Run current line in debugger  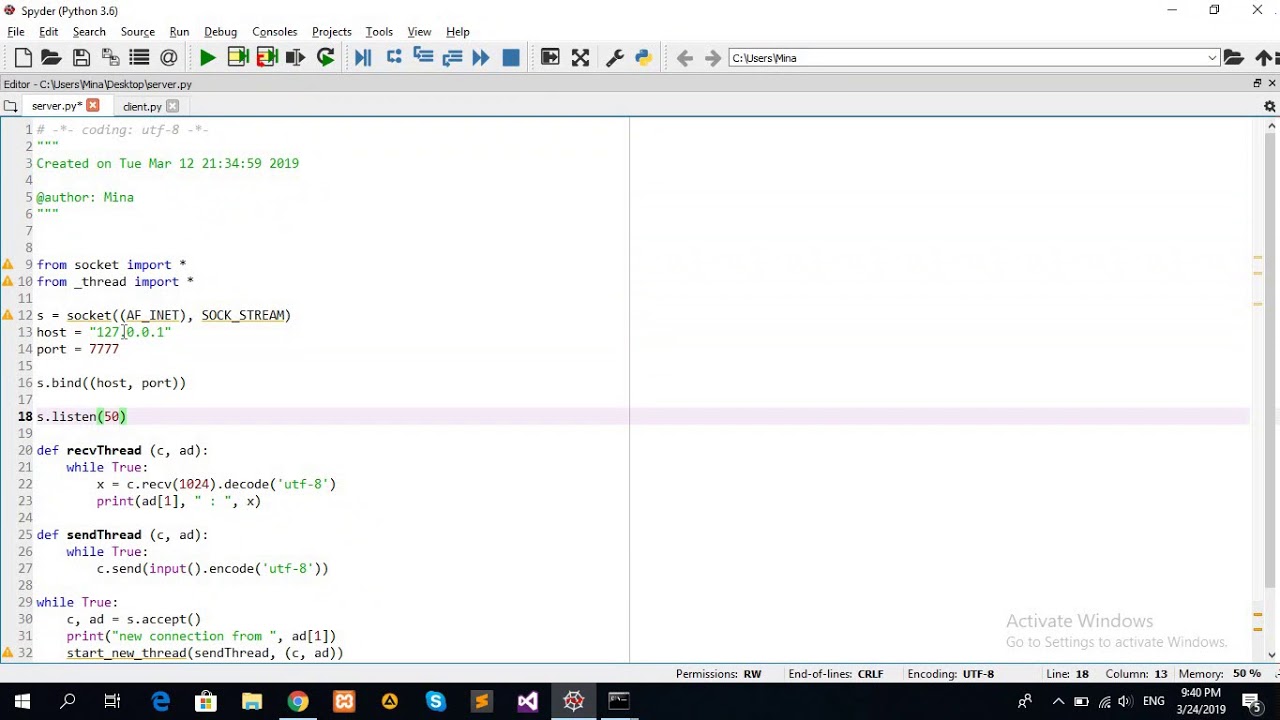[x=393, y=58]
